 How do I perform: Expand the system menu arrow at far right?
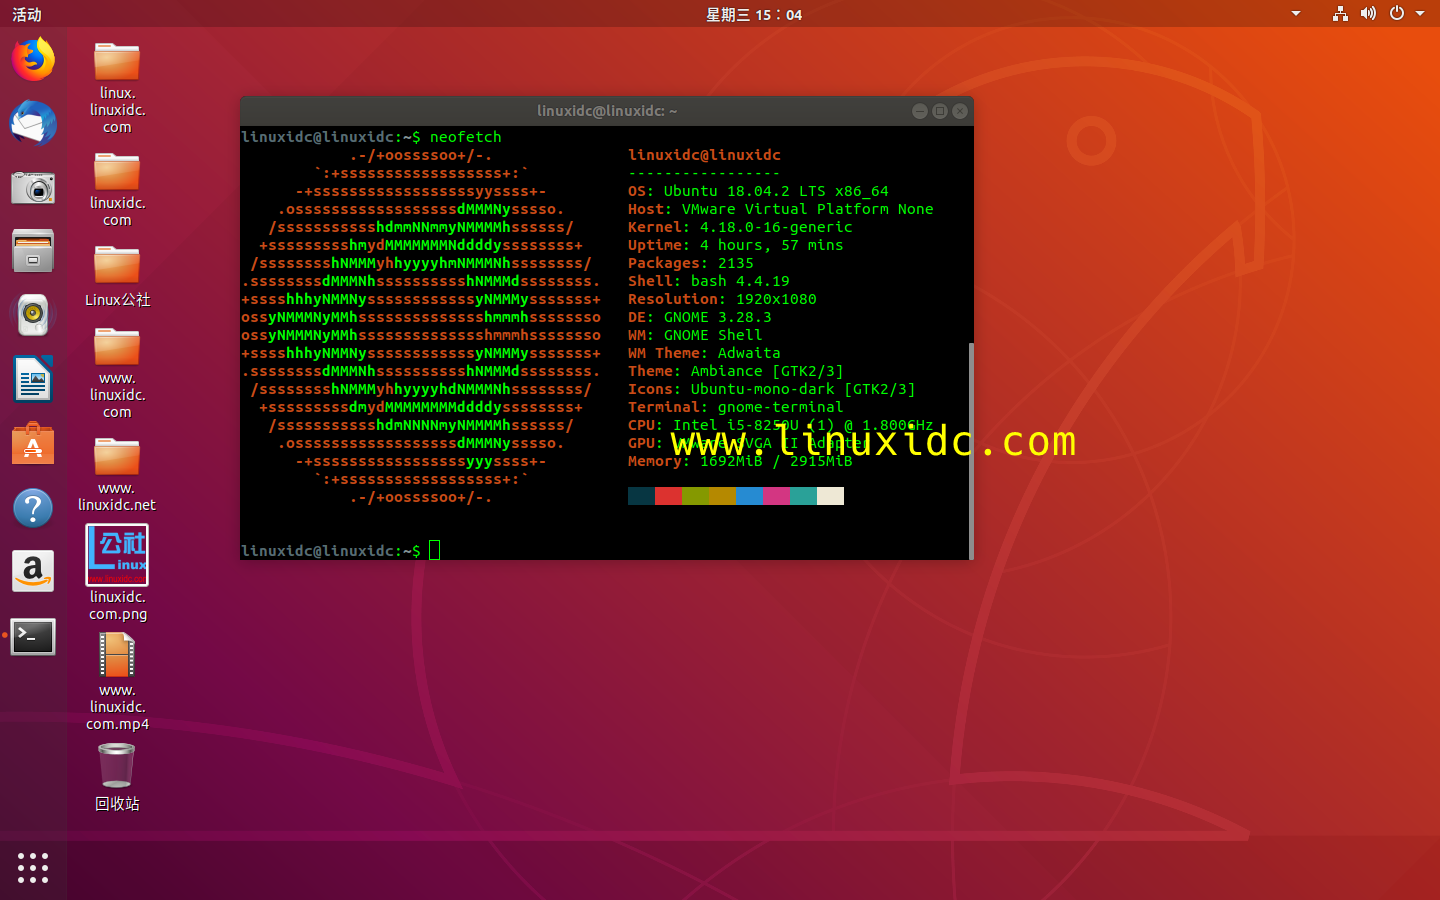[1420, 14]
